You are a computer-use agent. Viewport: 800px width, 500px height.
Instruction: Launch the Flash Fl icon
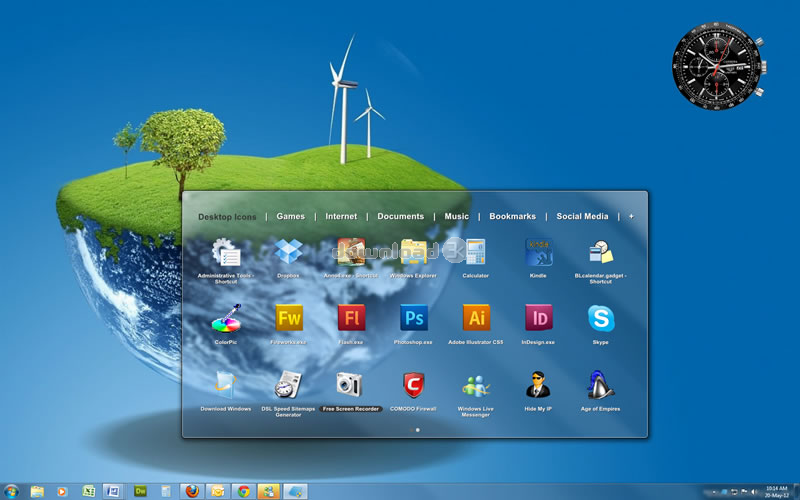[x=351, y=318]
